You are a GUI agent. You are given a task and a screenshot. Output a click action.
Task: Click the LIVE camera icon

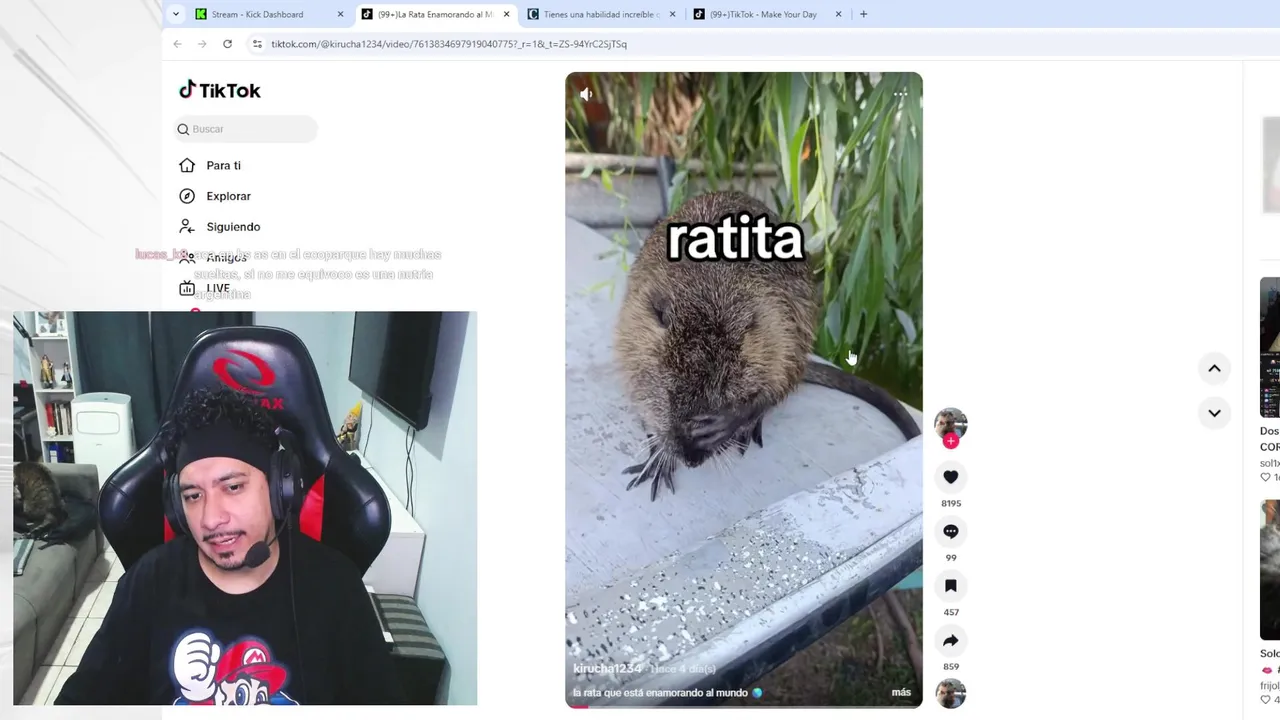[x=187, y=288]
